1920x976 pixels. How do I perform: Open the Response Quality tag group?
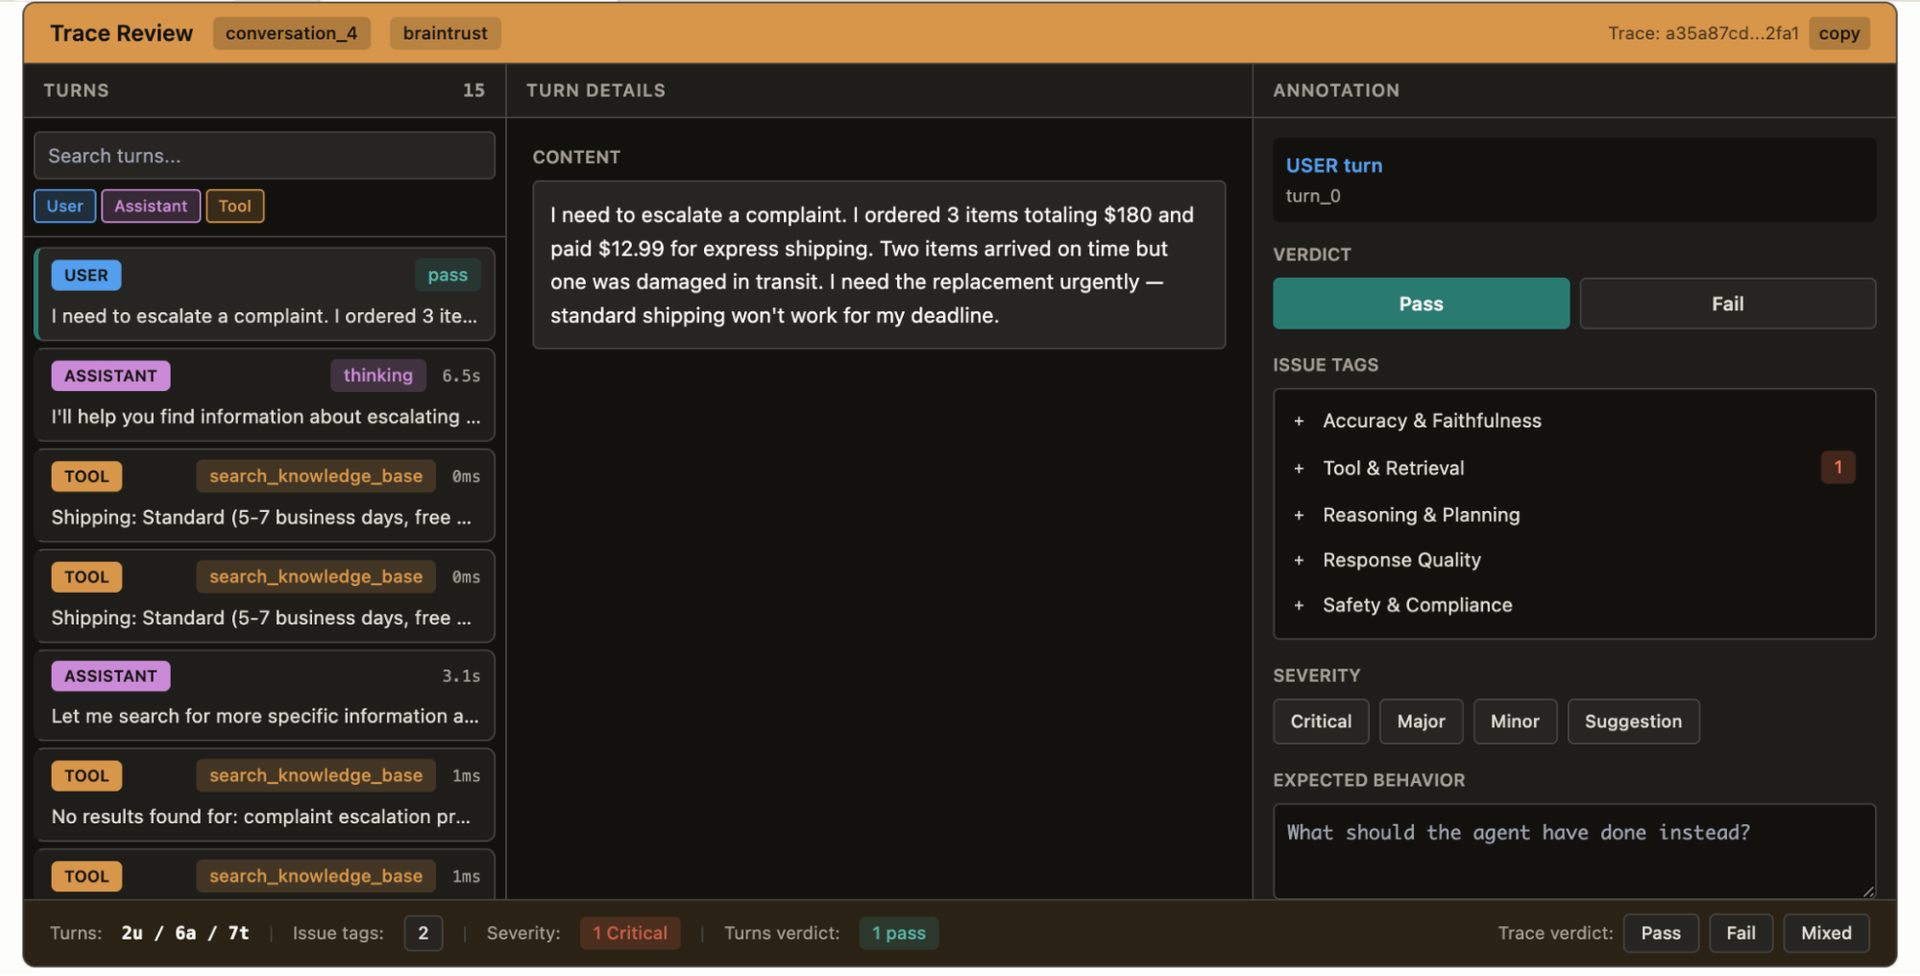1573,560
